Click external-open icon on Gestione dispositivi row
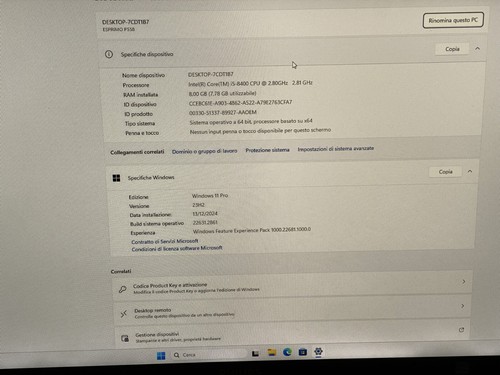Image resolution: width=500 pixels, height=375 pixels. (461, 330)
